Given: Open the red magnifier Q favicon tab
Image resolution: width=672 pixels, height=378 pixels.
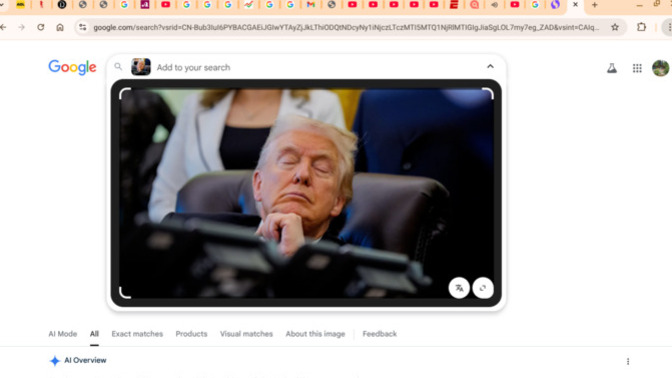Looking at the screenshot, I should click(474, 5).
